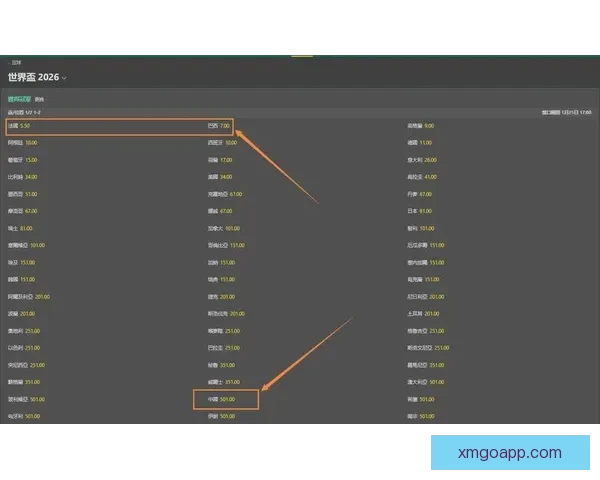The height and width of the screenshot is (480, 600).
Task: Expand the 世界杯 2026 dropdown chevron
Action: point(65,78)
